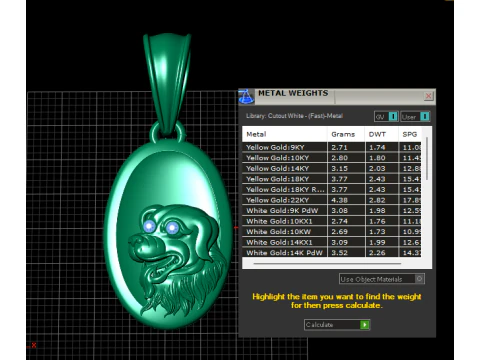Click the 2.03 DWT value
480x360 pixels.
pos(377,168)
